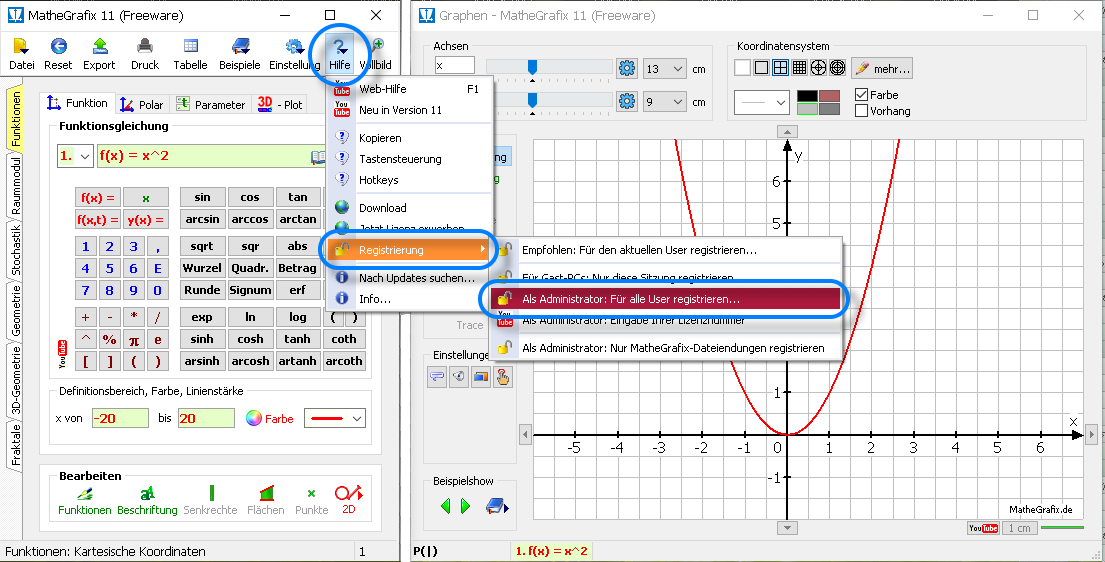Switch to the Parameter tab
Image resolution: width=1105 pixels, height=562 pixels.
point(211,104)
